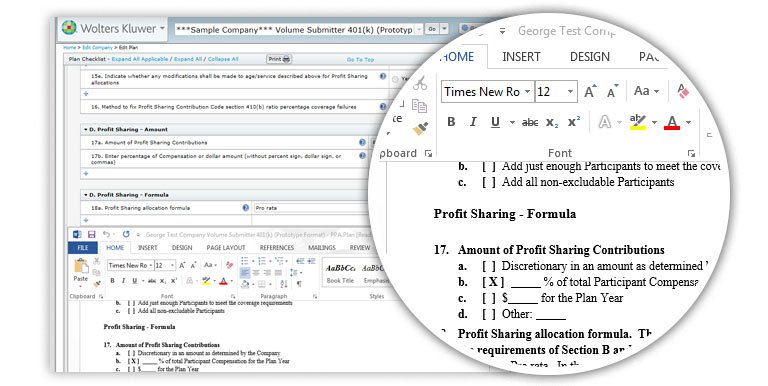Open the DESIGN tab in magnified ribbon
The image size is (768, 386).
pyautogui.click(x=590, y=57)
